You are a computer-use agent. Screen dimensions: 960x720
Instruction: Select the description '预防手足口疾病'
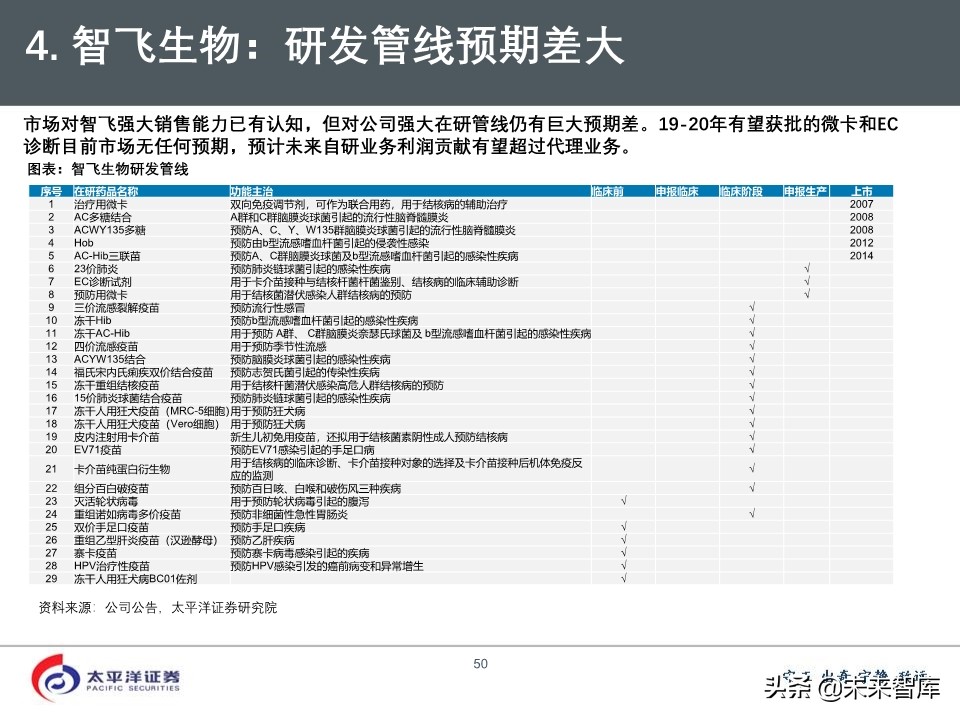click(x=268, y=527)
